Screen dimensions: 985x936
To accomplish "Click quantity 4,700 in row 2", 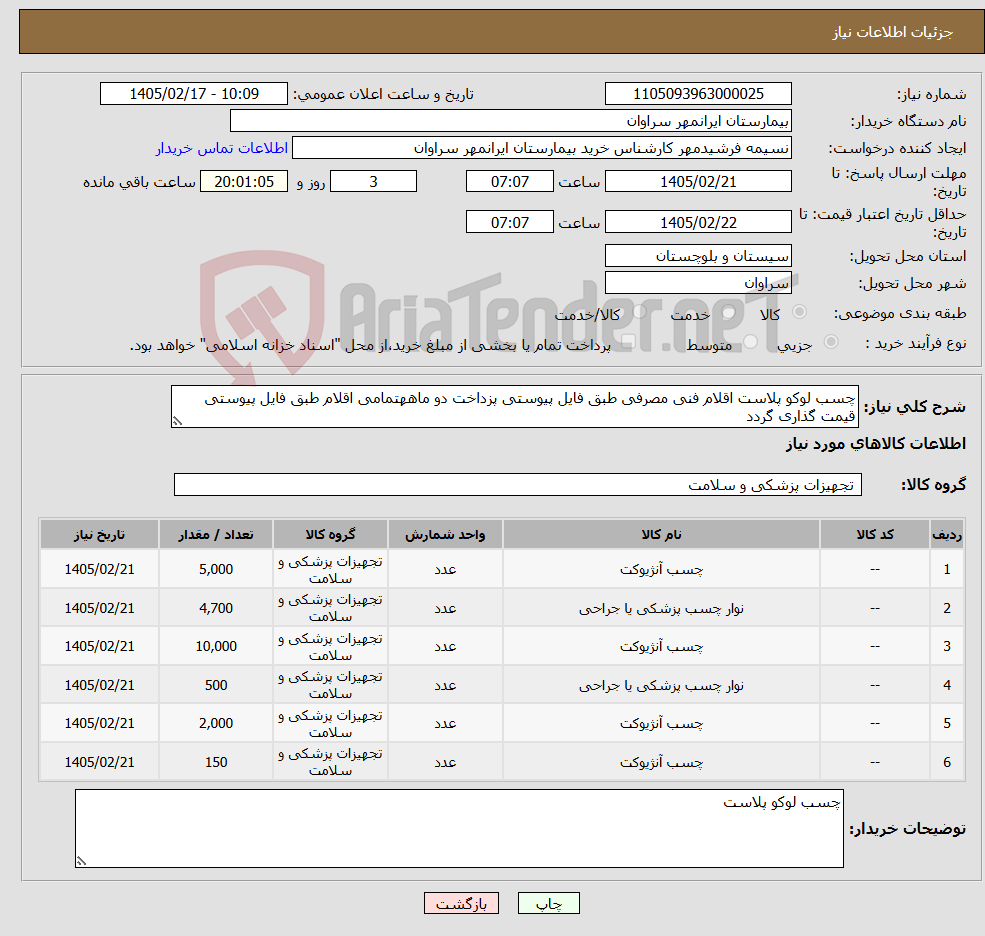I will pos(215,608).
